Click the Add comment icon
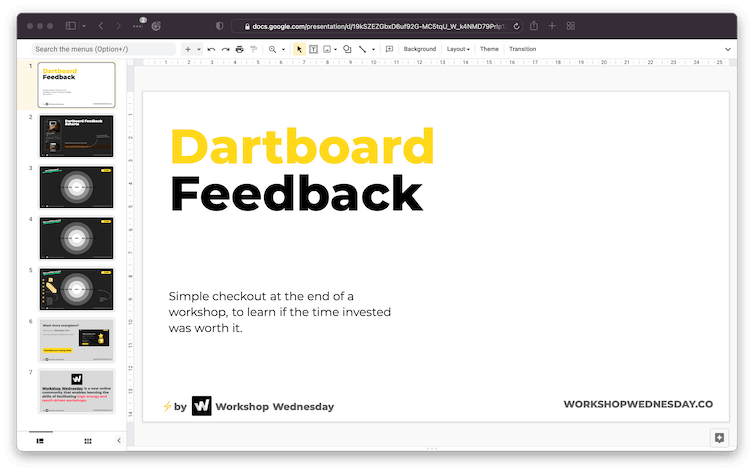754x472 pixels. coord(389,49)
